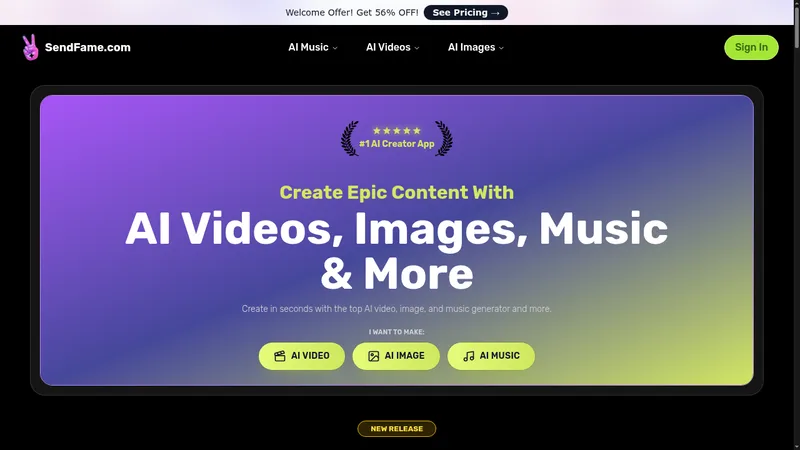Click the 'Create Epic Content With' heading
The height and width of the screenshot is (450, 800).
pyautogui.click(x=396, y=192)
